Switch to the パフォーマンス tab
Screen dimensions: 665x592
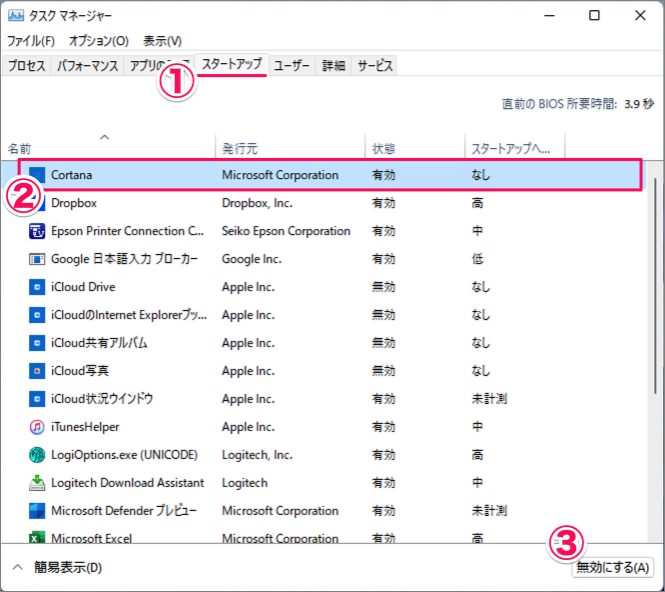[x=87, y=66]
